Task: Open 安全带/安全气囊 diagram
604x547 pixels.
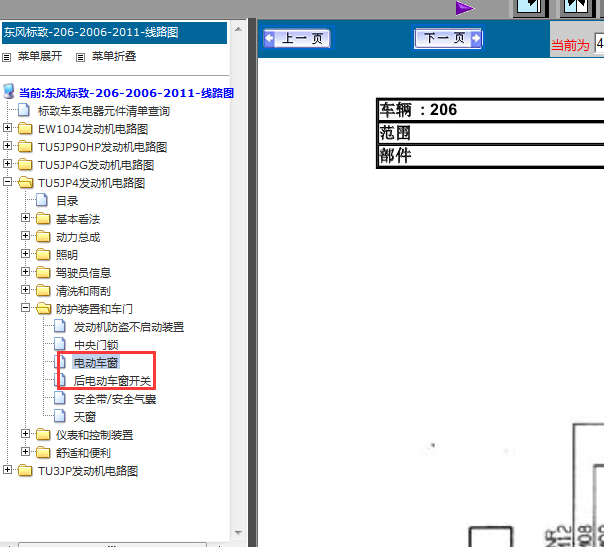Action: pos(115,399)
